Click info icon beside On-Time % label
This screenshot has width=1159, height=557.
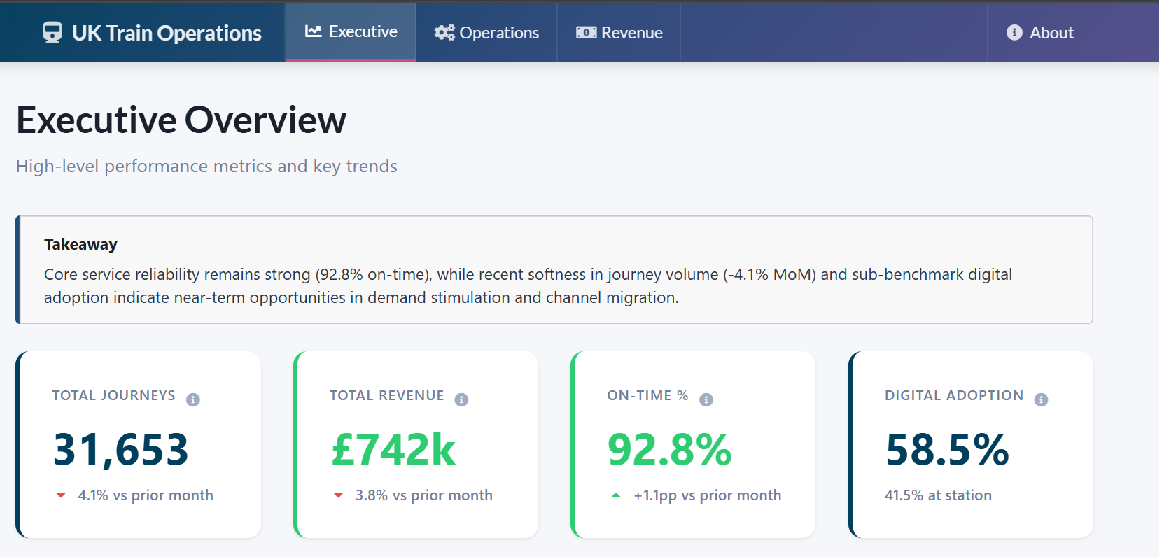click(706, 400)
